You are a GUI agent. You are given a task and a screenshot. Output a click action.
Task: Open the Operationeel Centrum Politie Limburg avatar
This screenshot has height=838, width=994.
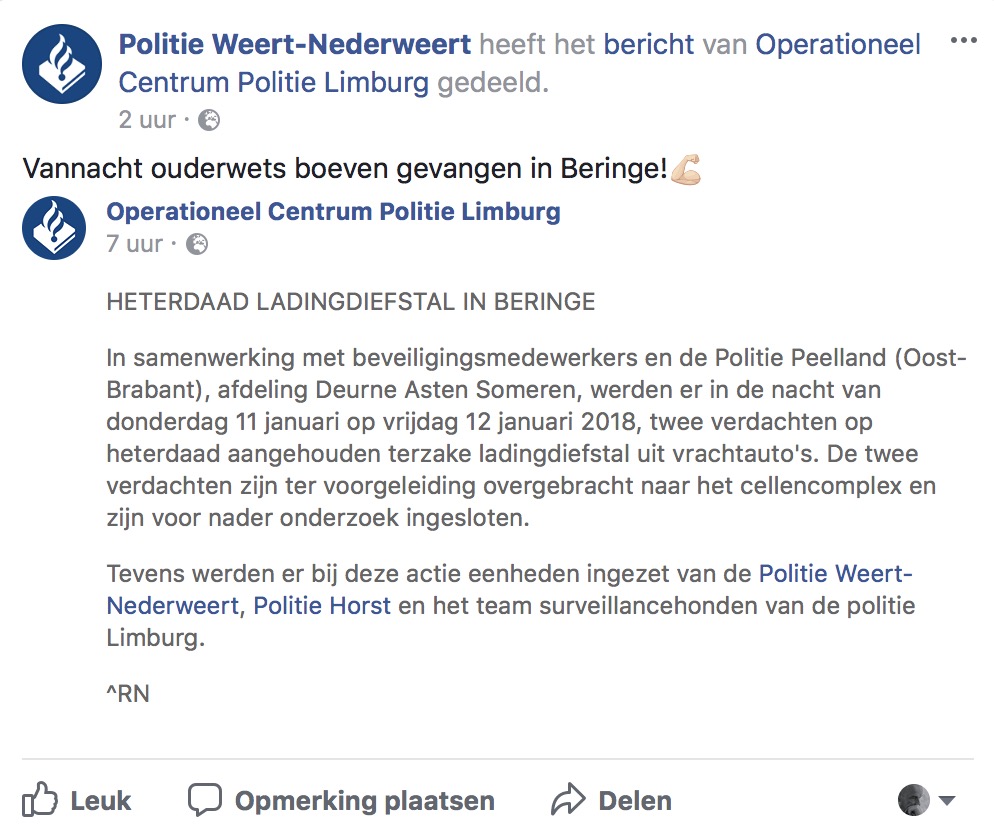click(54, 228)
